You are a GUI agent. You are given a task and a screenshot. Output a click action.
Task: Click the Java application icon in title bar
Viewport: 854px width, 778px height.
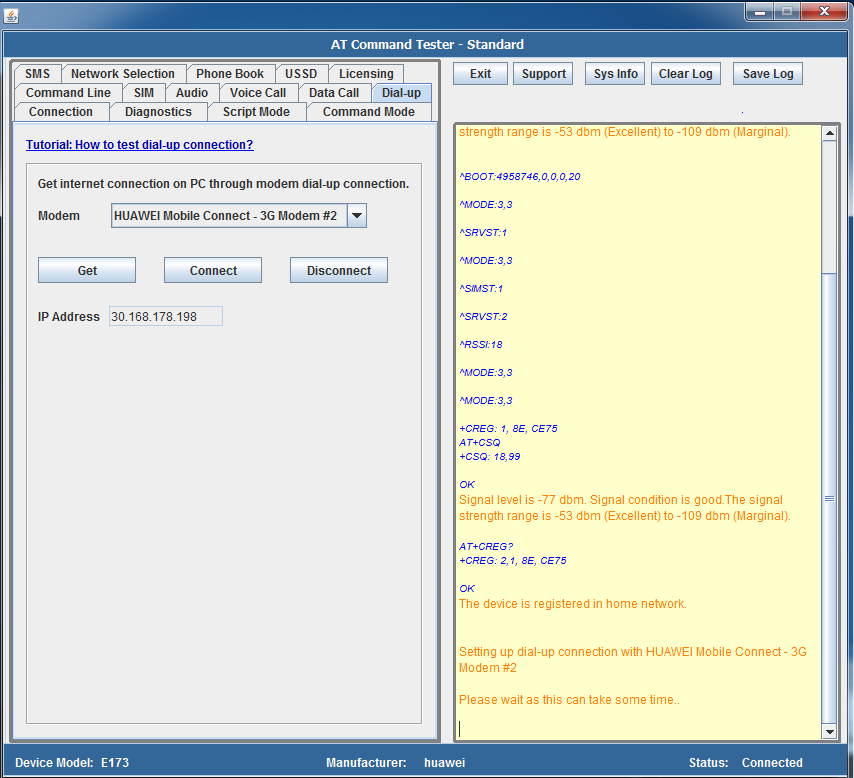click(x=11, y=16)
